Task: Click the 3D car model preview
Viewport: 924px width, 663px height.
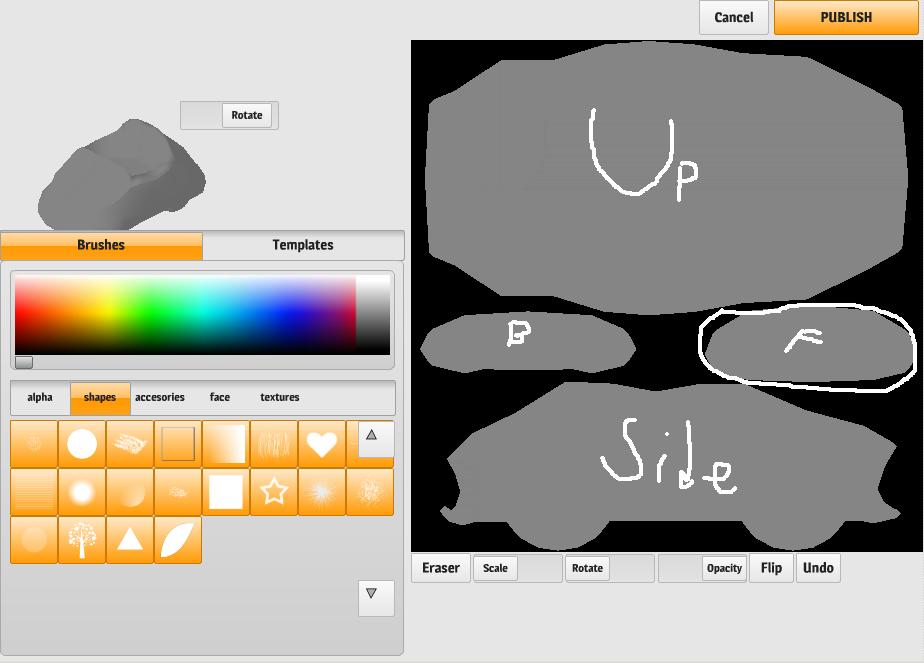Action: tap(122, 176)
